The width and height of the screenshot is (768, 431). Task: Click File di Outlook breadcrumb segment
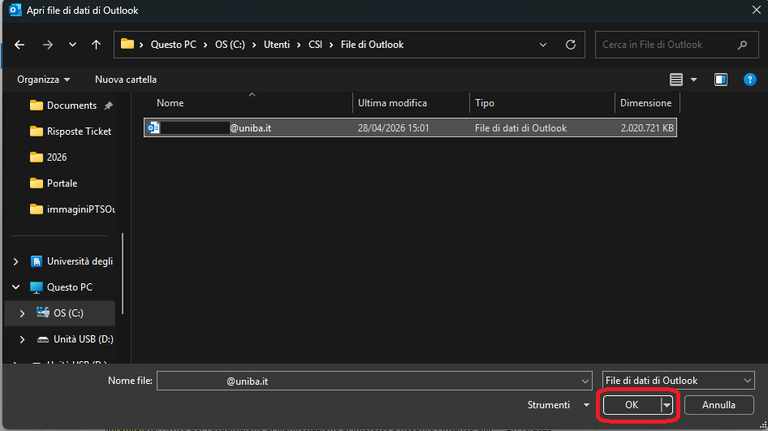click(372, 45)
